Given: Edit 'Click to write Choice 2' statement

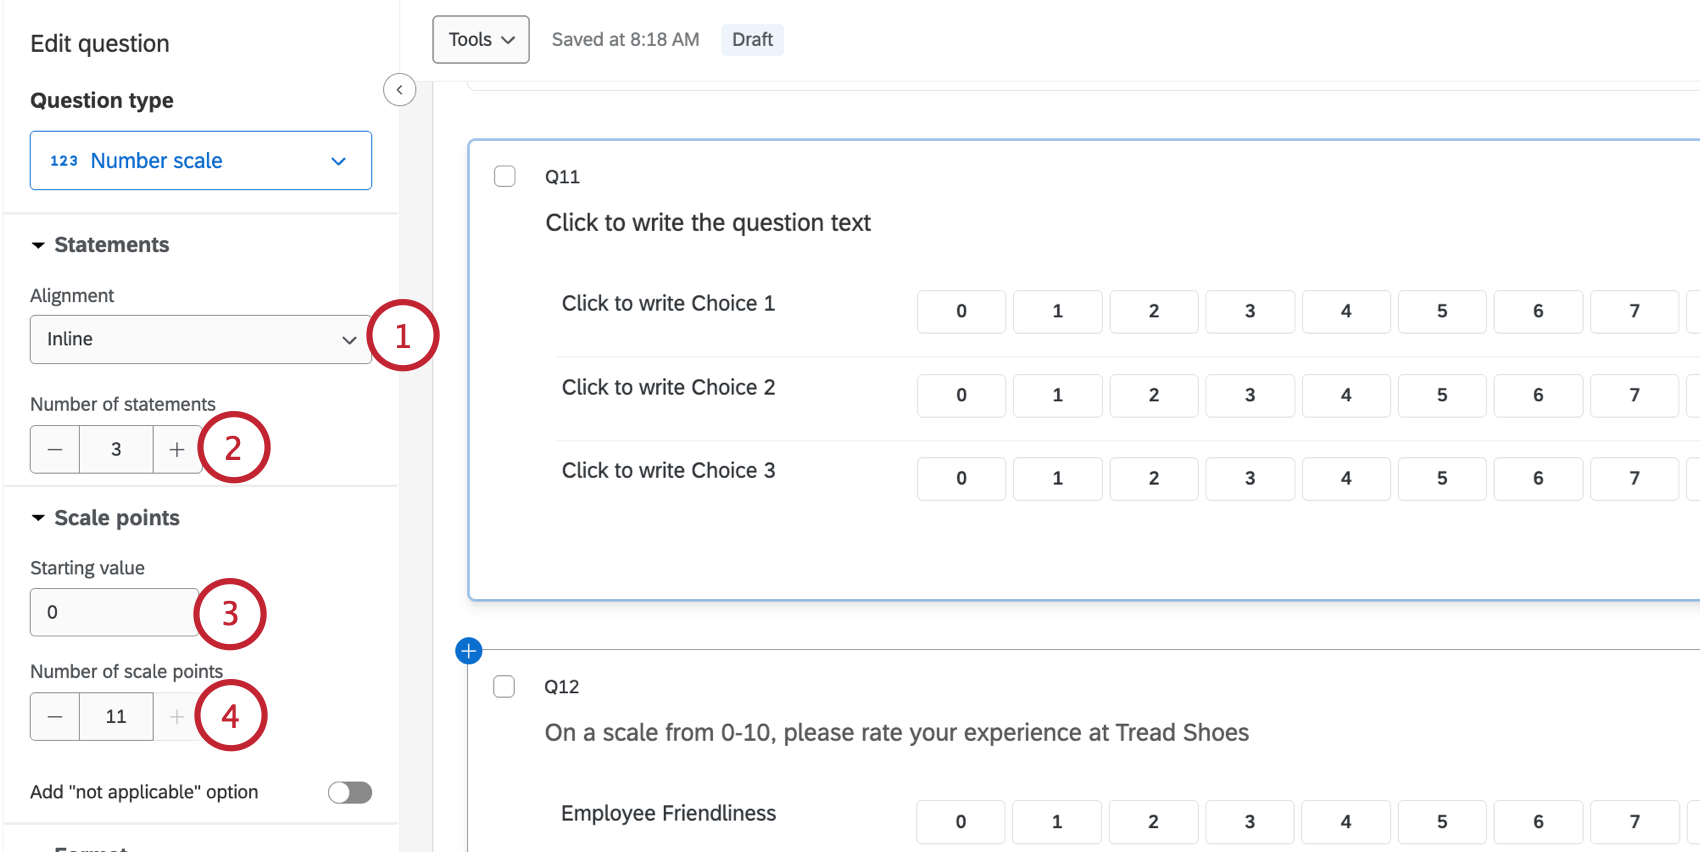Looking at the screenshot, I should pos(668,387).
